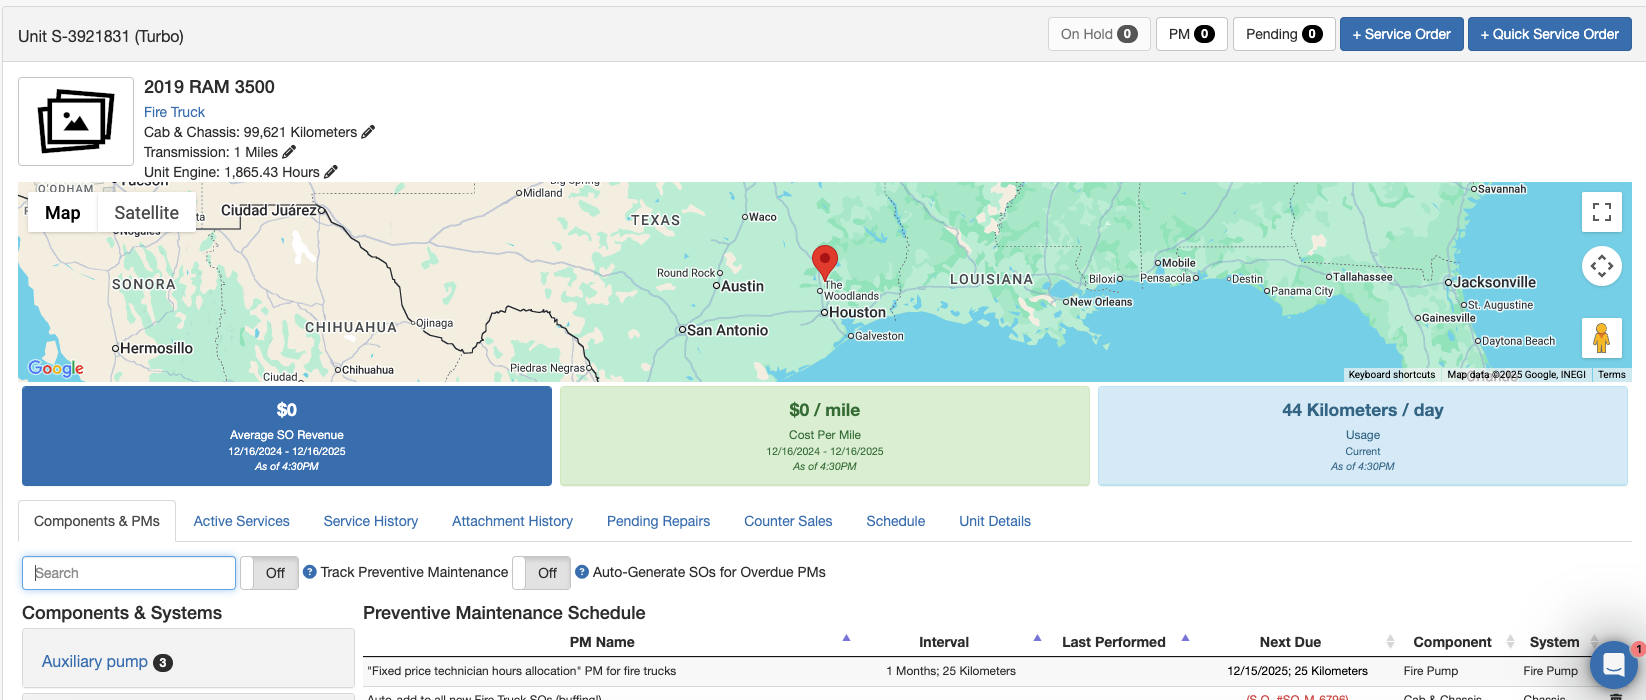
Task: Create a new Service Order
Action: (1401, 34)
